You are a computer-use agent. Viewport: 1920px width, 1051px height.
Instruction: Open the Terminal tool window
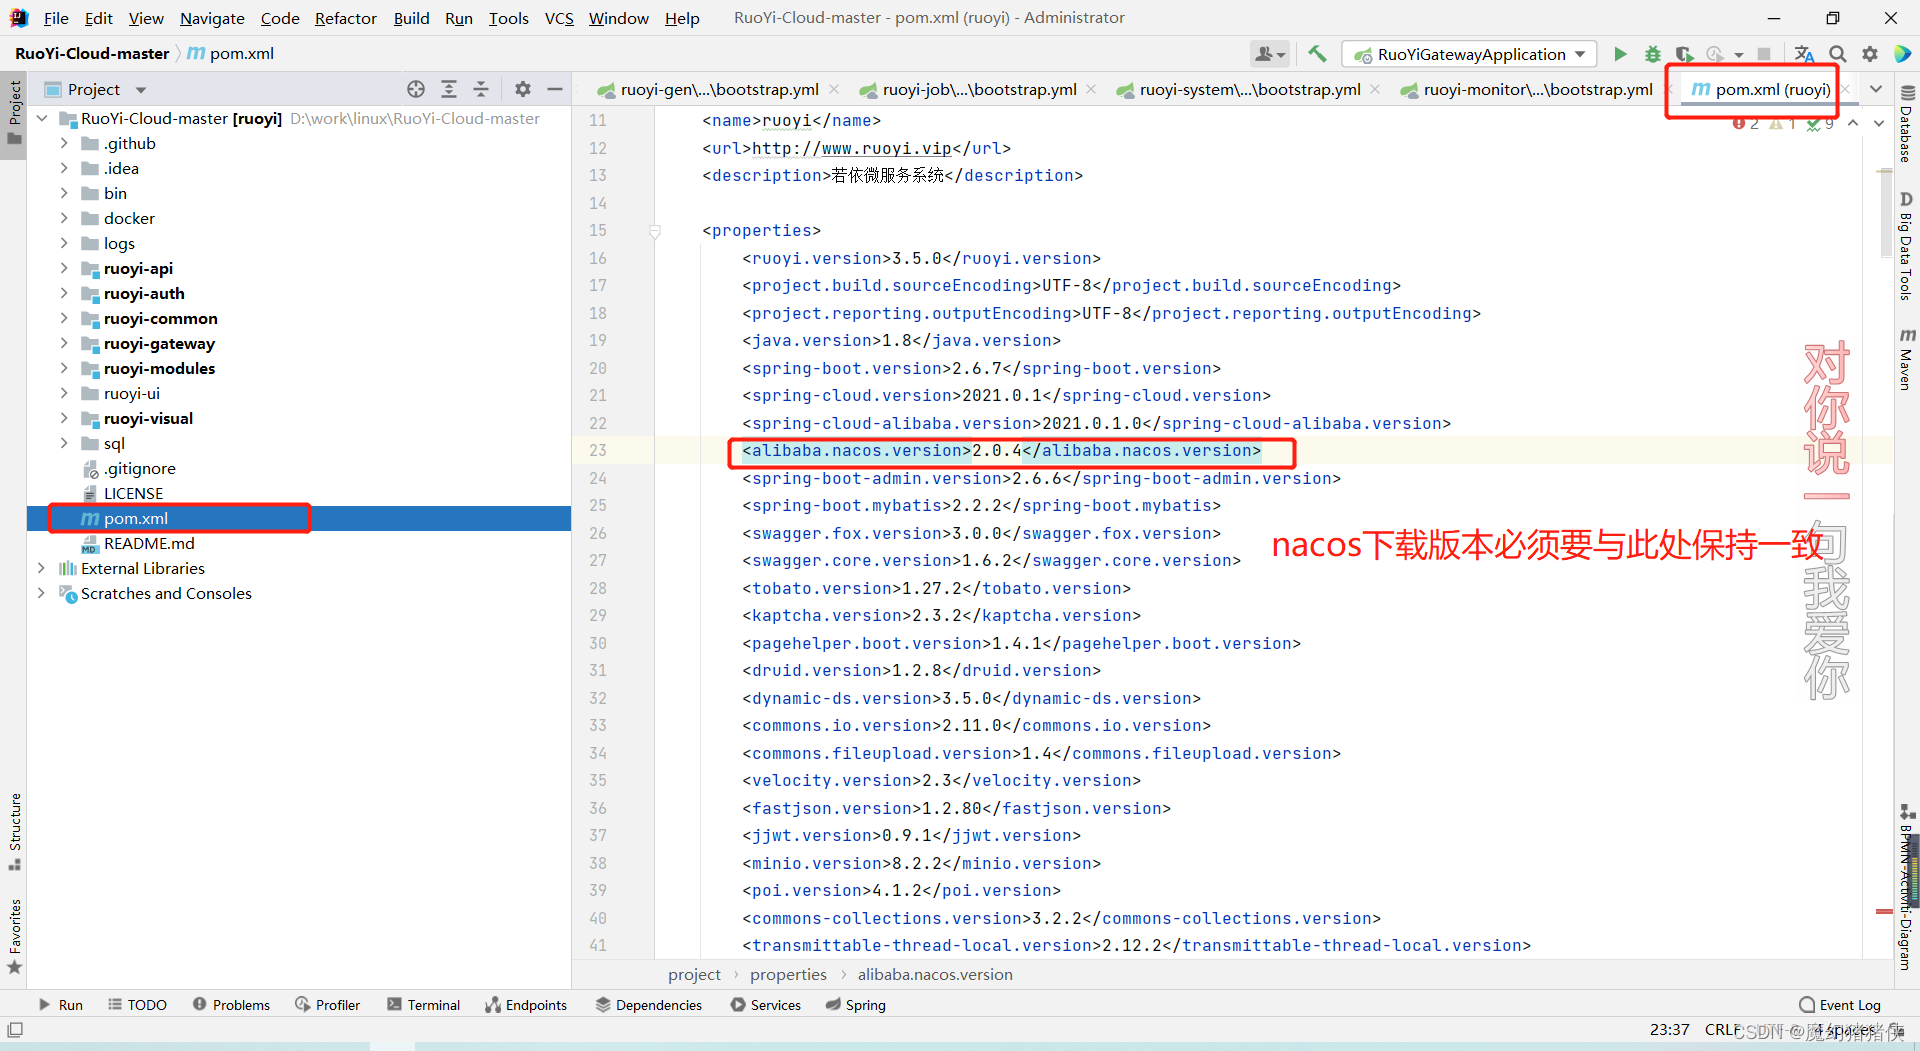pos(423,1005)
